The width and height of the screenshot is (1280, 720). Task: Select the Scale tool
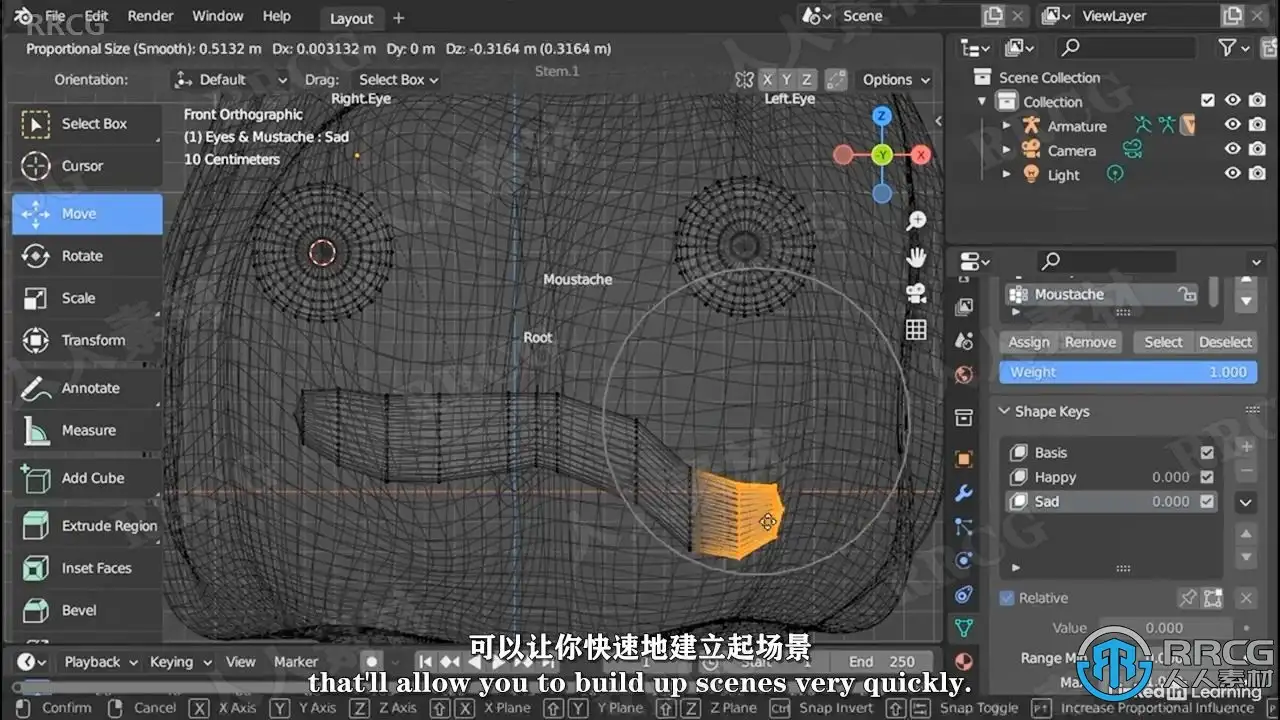[87, 298]
